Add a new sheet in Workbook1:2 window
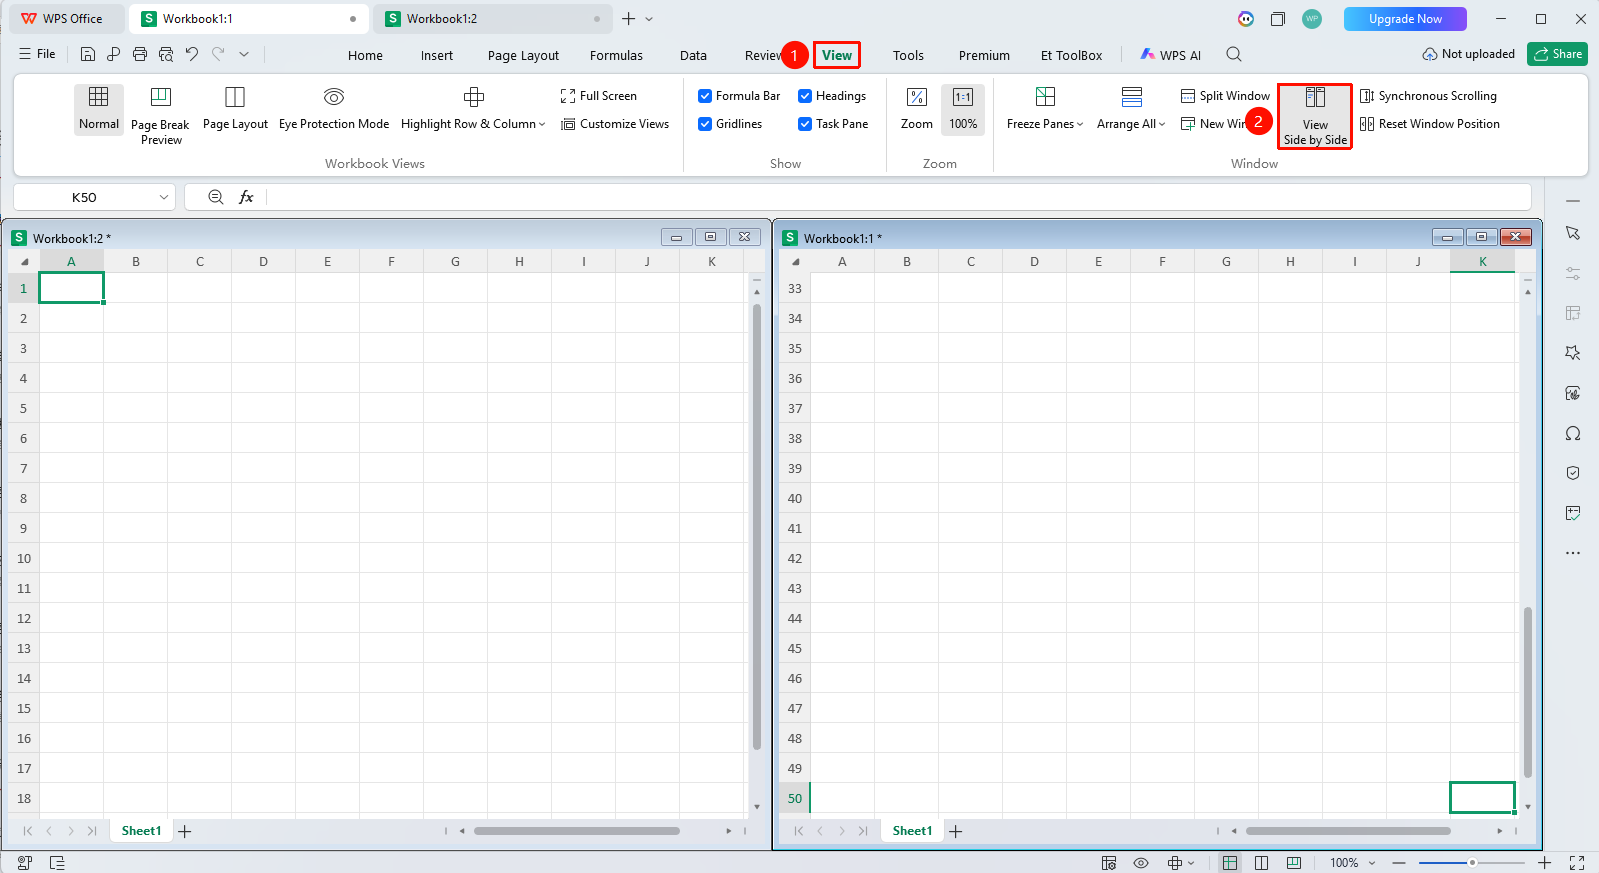The width and height of the screenshot is (1599, 873). tap(185, 831)
